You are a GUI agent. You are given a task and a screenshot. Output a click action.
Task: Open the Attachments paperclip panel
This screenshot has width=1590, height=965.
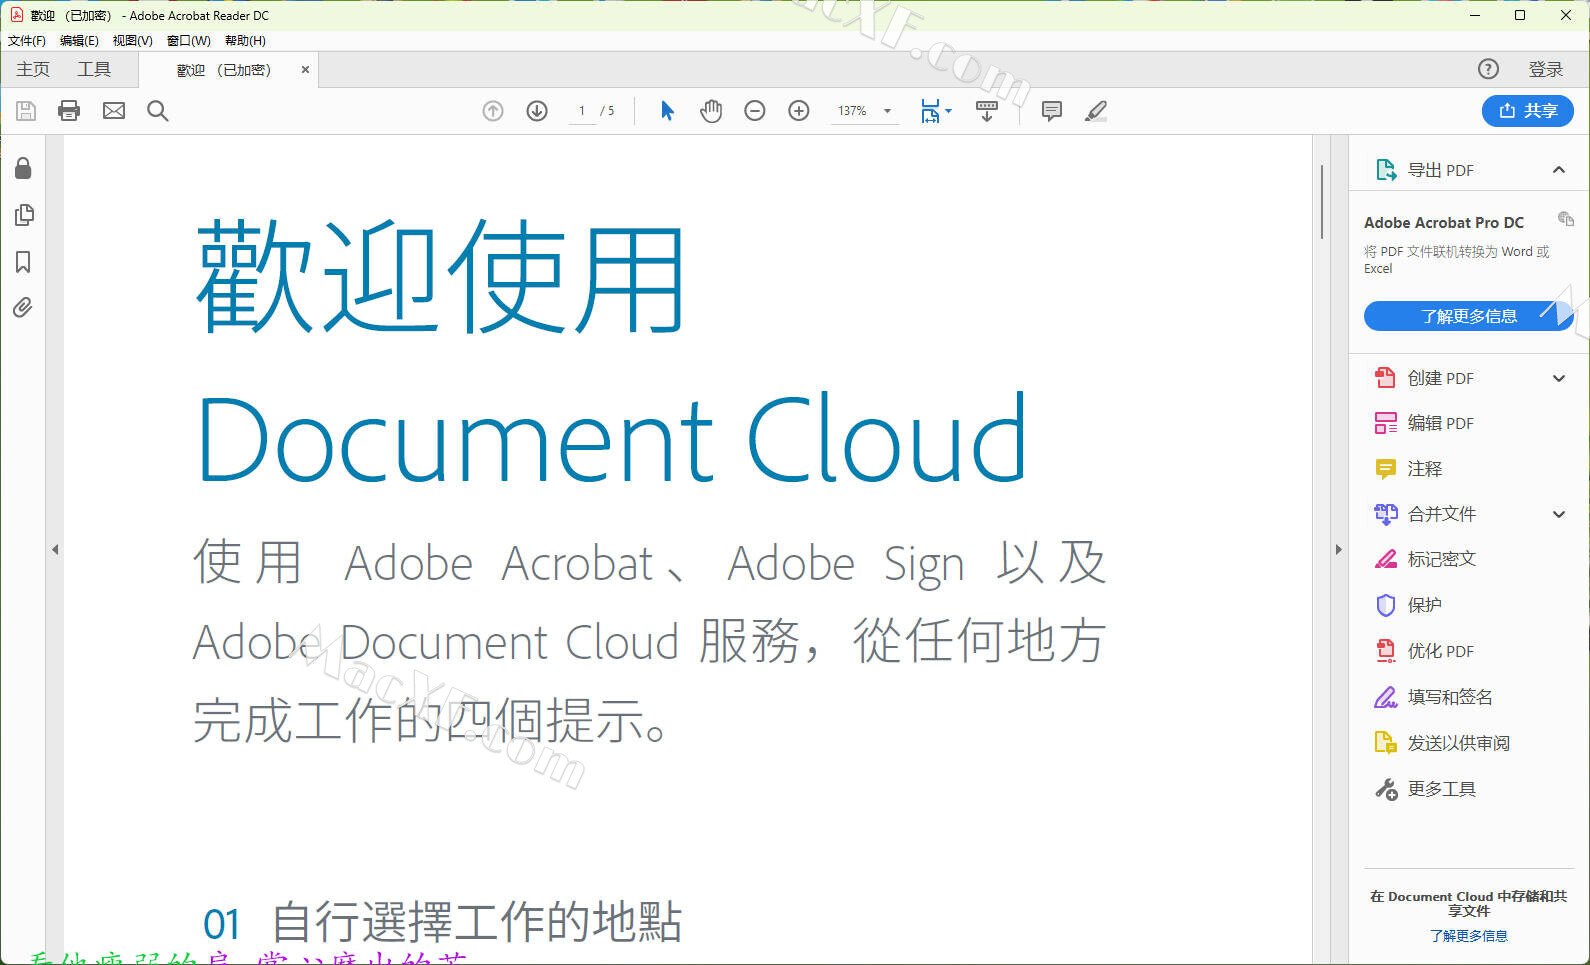pyautogui.click(x=23, y=307)
